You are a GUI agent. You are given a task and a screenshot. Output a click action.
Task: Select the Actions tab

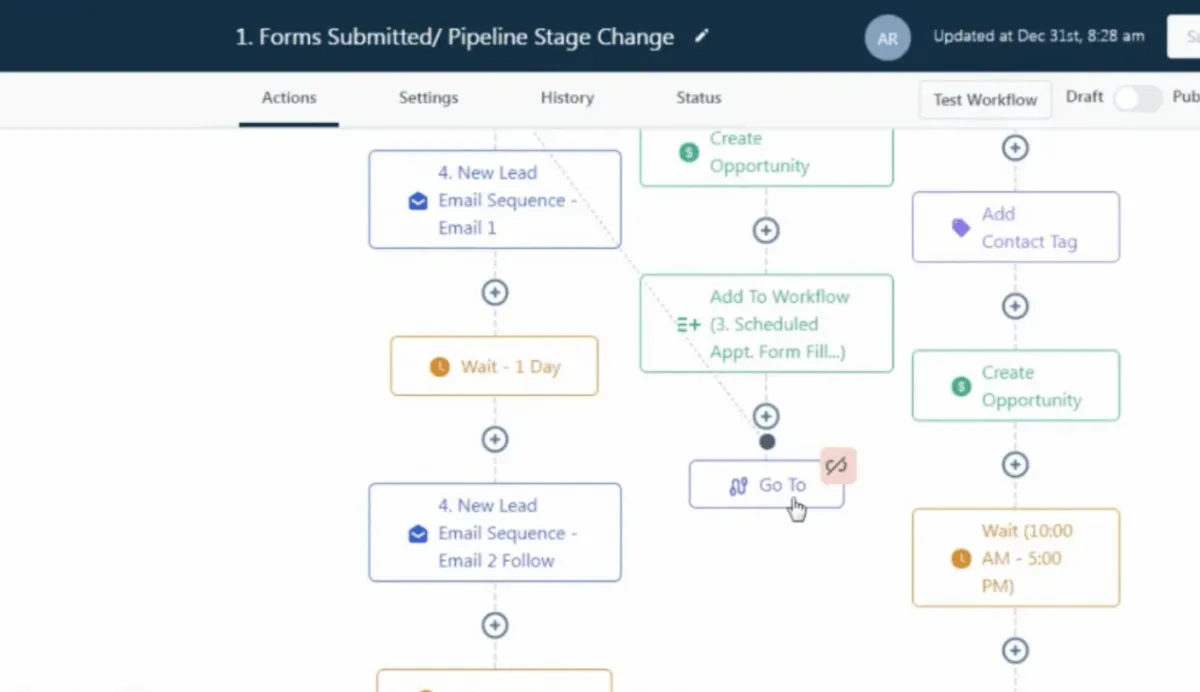[x=289, y=98]
